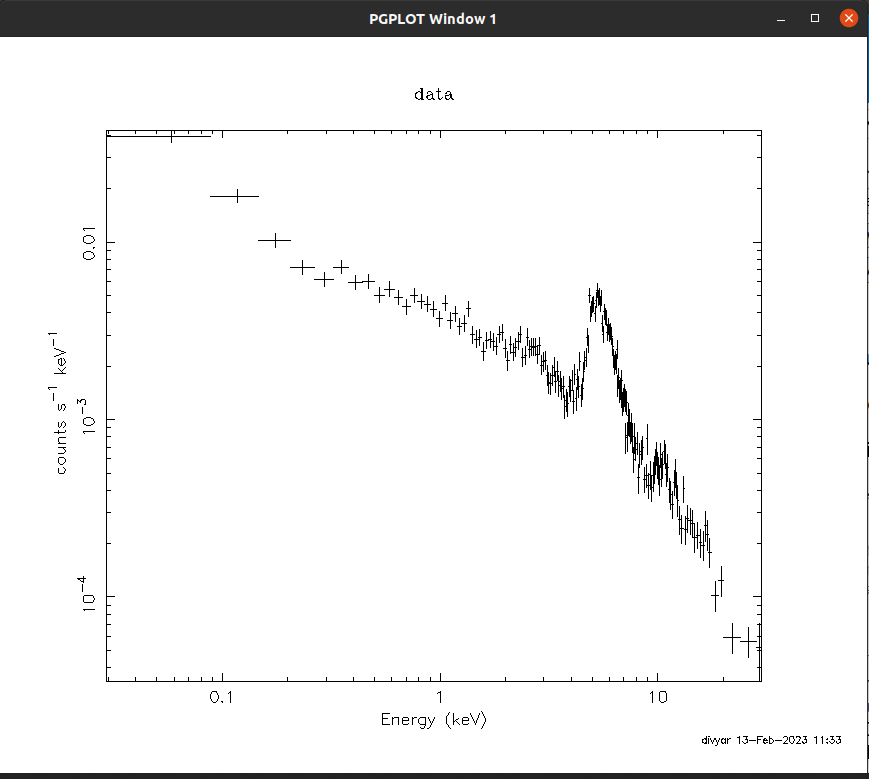Maximize the PGPLOT window
Viewport: 869px width, 779px height.
pyautogui.click(x=815, y=18)
